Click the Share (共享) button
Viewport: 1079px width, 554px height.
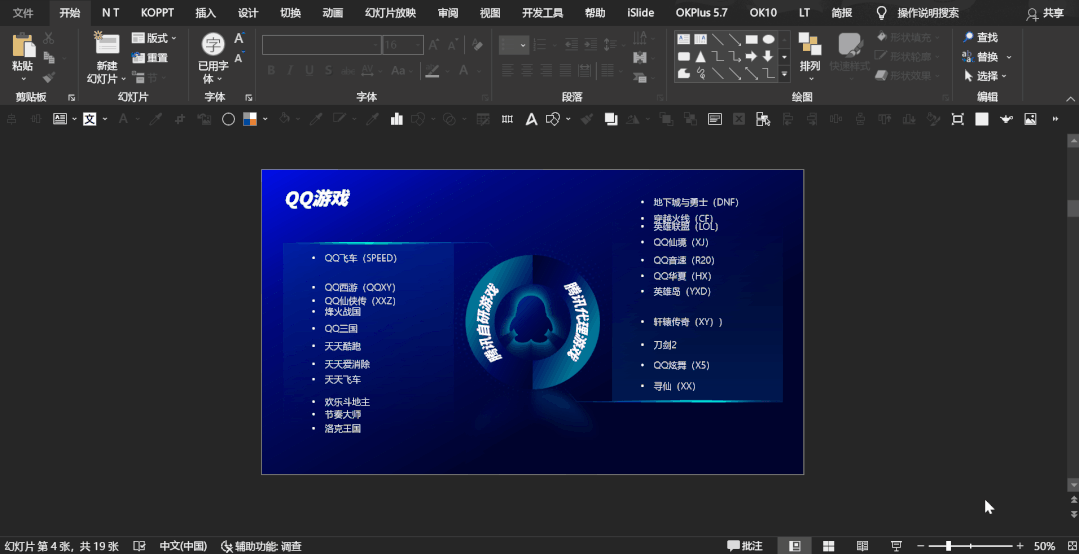click(1044, 13)
